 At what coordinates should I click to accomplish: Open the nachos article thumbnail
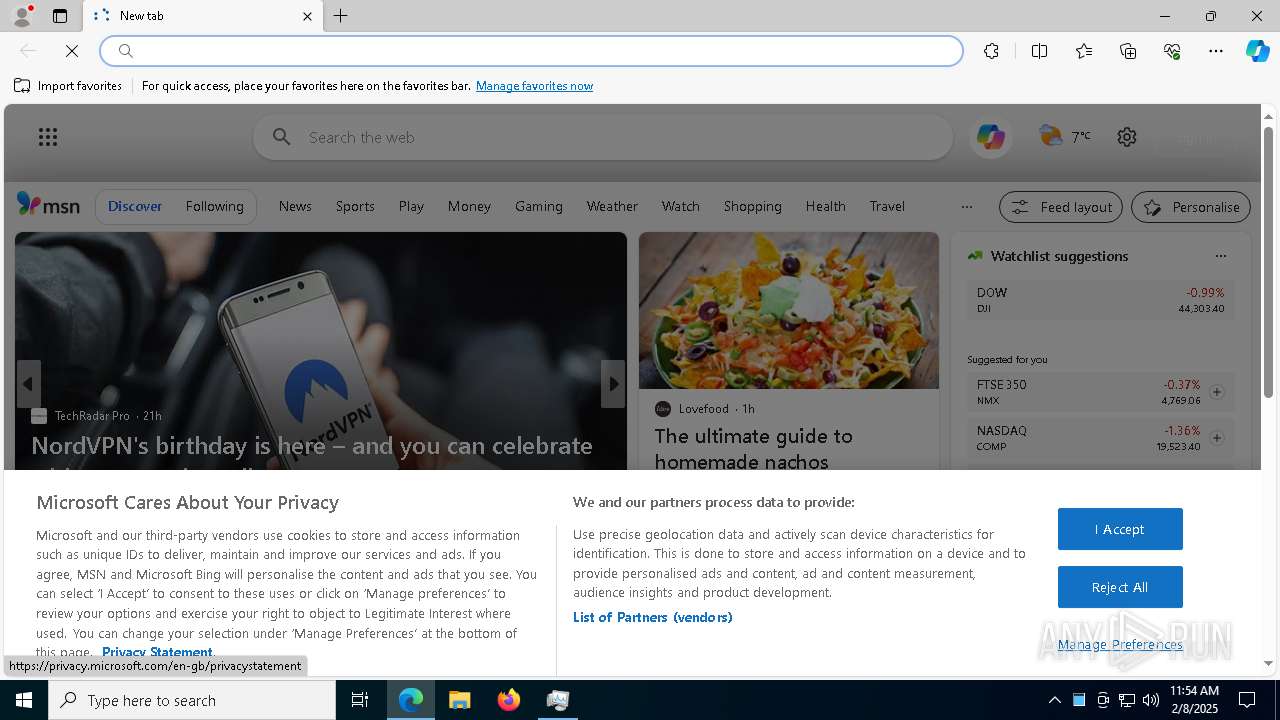click(x=789, y=311)
